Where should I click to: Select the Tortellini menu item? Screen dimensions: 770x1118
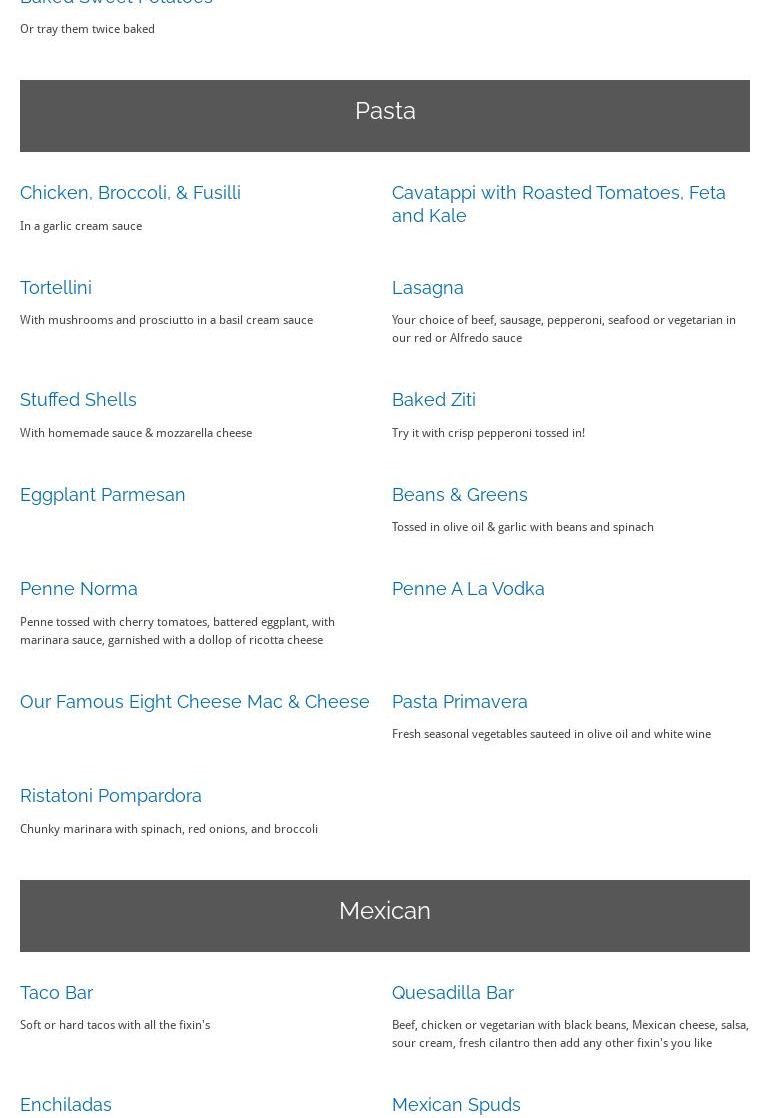coord(56,287)
